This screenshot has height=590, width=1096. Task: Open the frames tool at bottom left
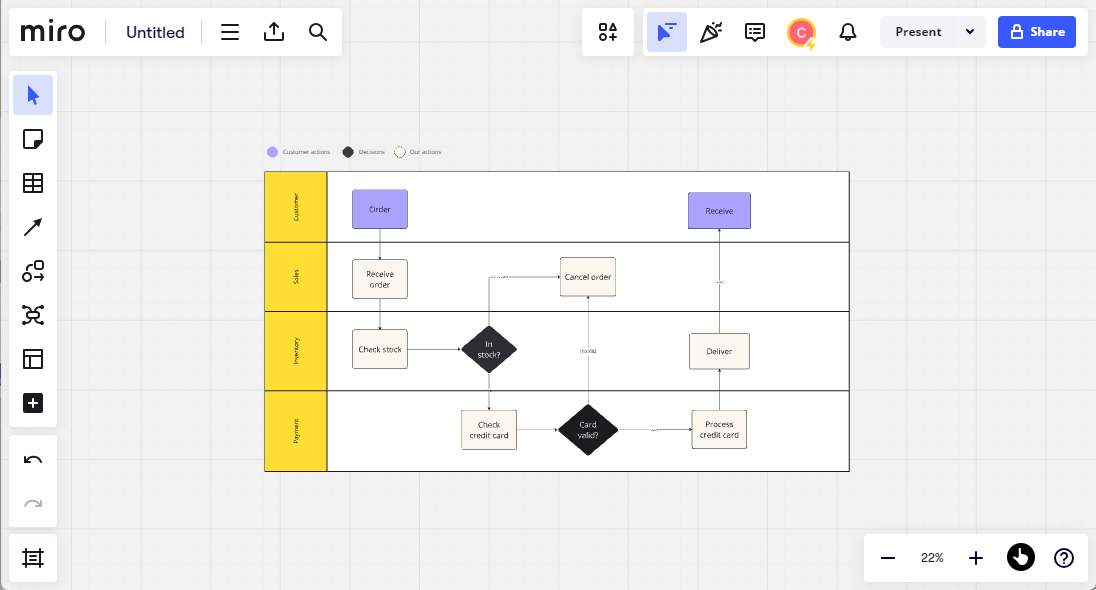point(33,558)
